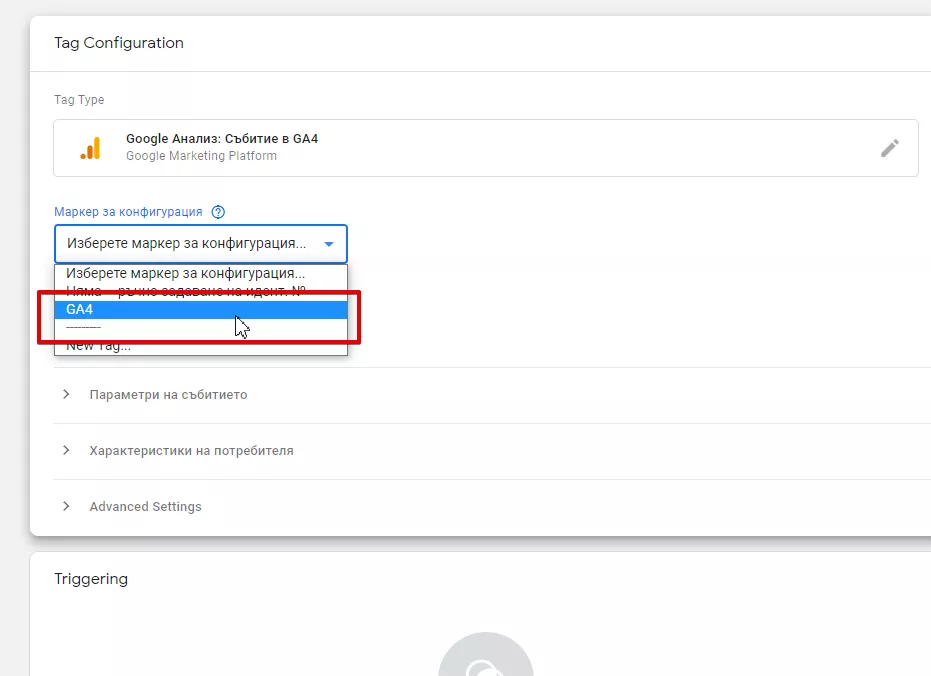Select 'Изберете маркер за конфигурация...' list option
Image resolution: width=931 pixels, height=676 pixels.
[x=201, y=274]
